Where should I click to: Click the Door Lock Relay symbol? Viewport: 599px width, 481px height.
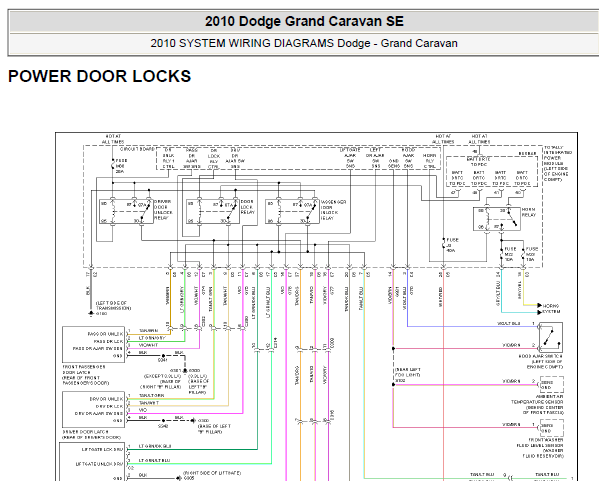[213, 212]
